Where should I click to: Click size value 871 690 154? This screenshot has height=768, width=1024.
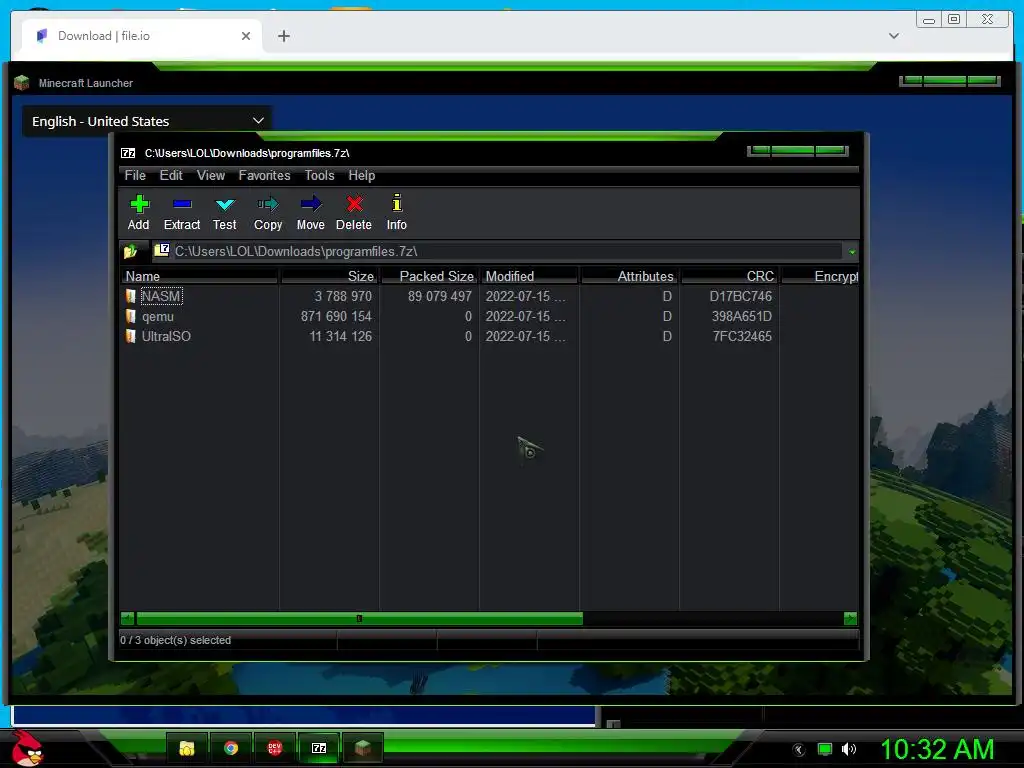tap(336, 317)
